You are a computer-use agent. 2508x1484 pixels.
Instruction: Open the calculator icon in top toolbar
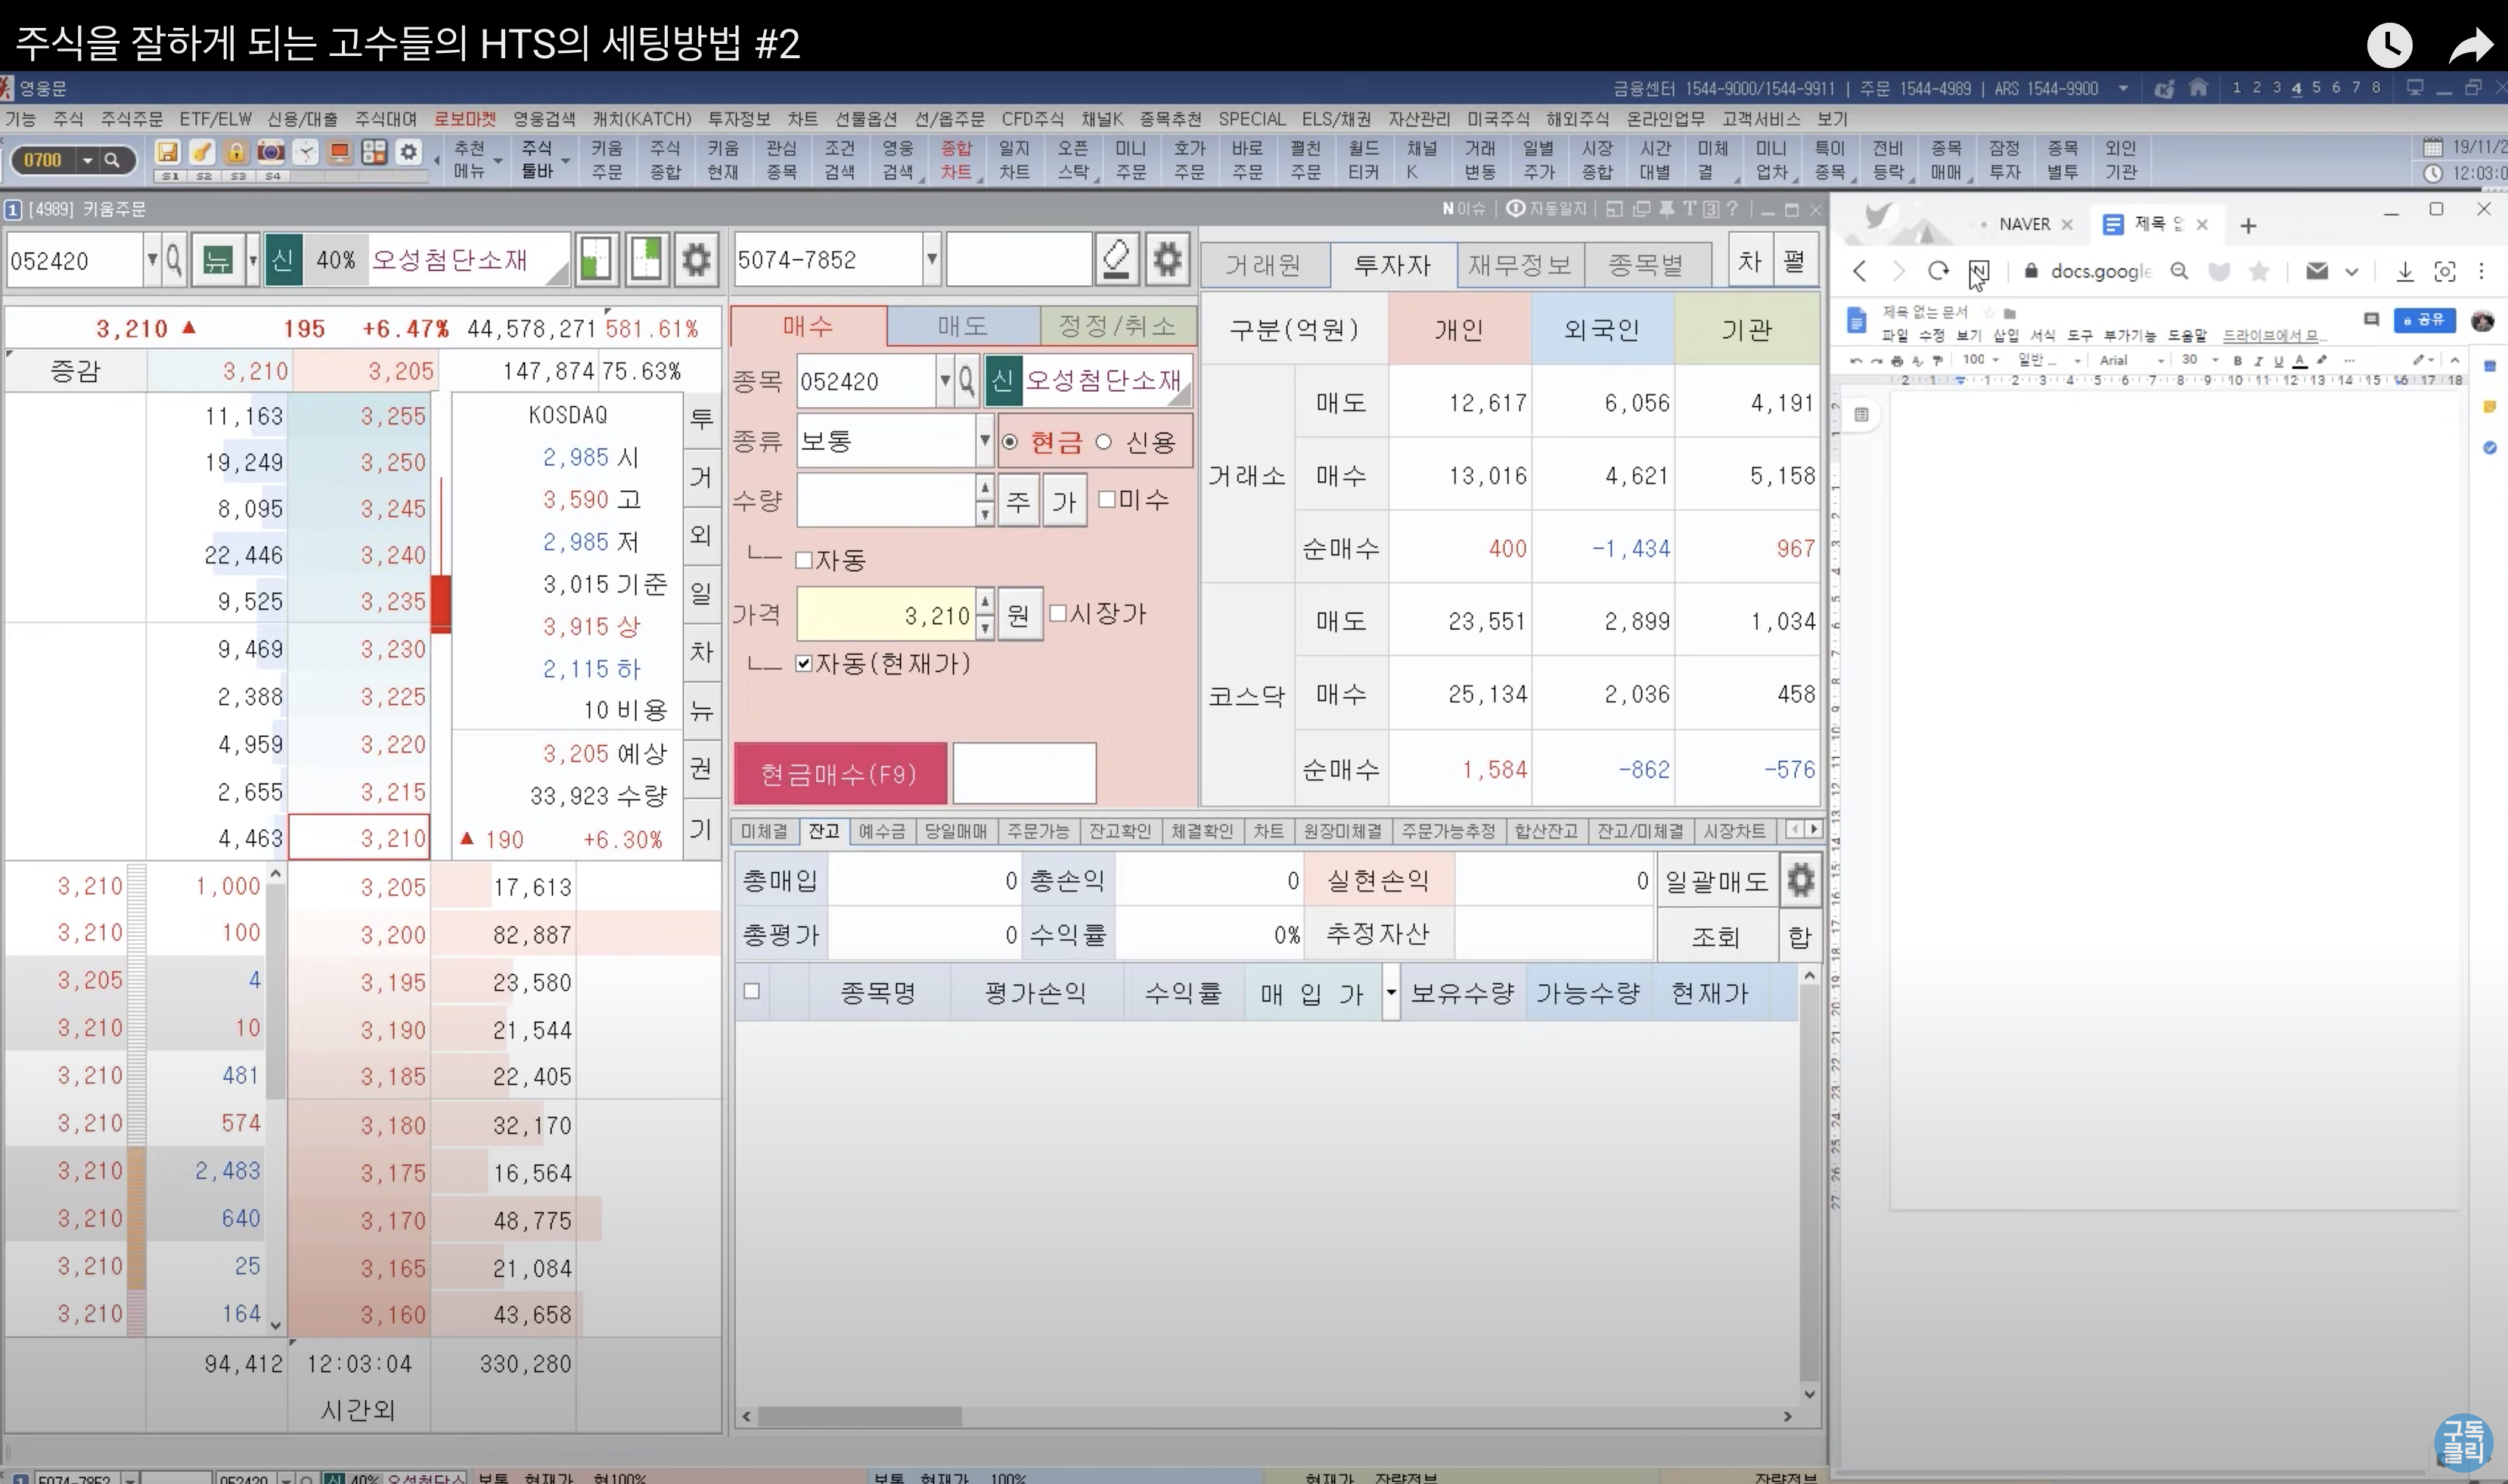(x=374, y=152)
